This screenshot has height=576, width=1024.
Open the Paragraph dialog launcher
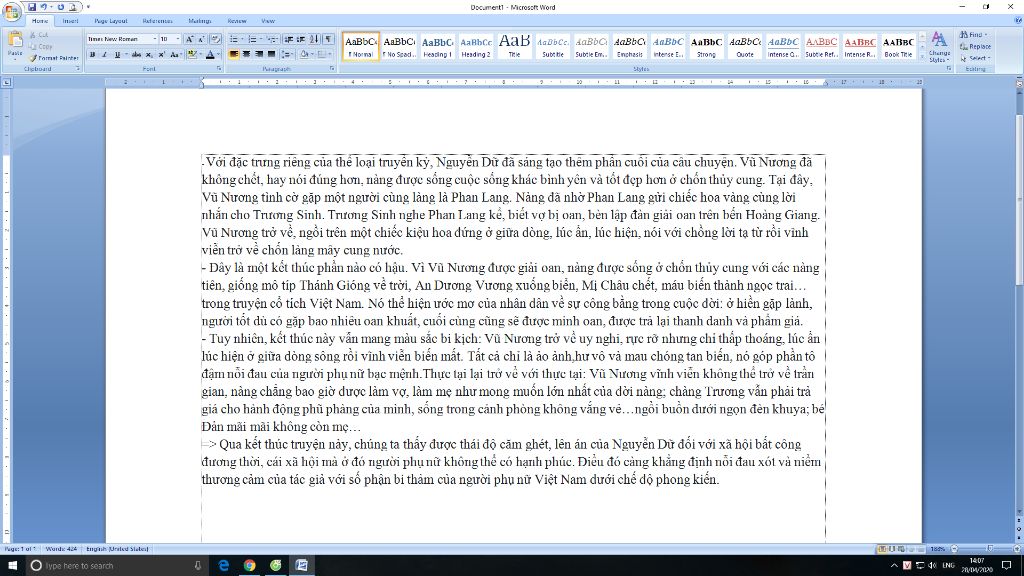(332, 69)
